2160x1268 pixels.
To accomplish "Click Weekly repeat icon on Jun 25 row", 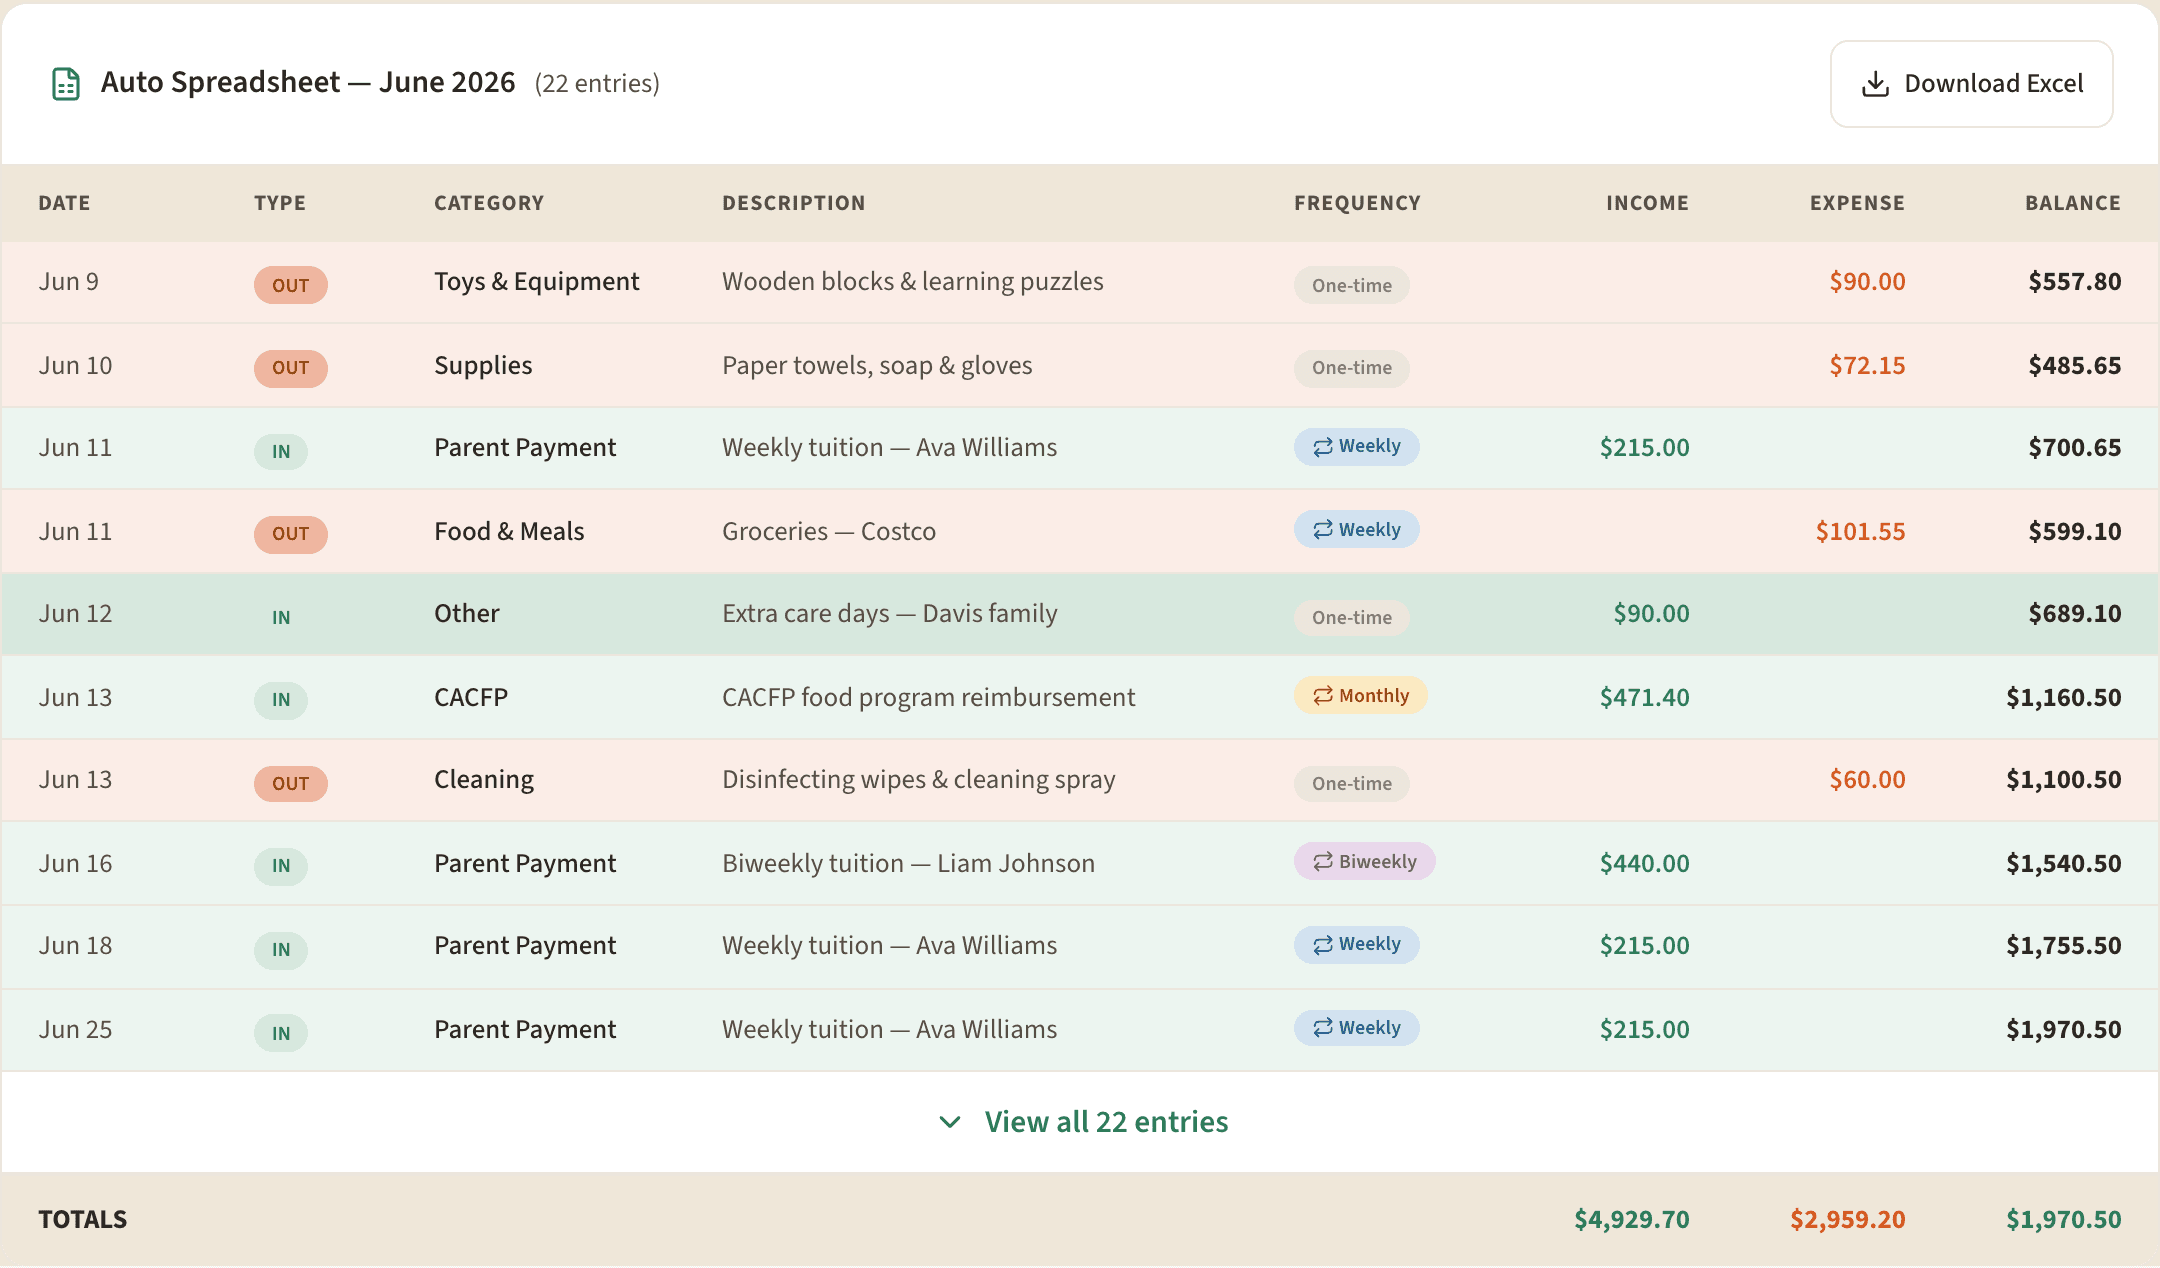I will coord(1323,1028).
